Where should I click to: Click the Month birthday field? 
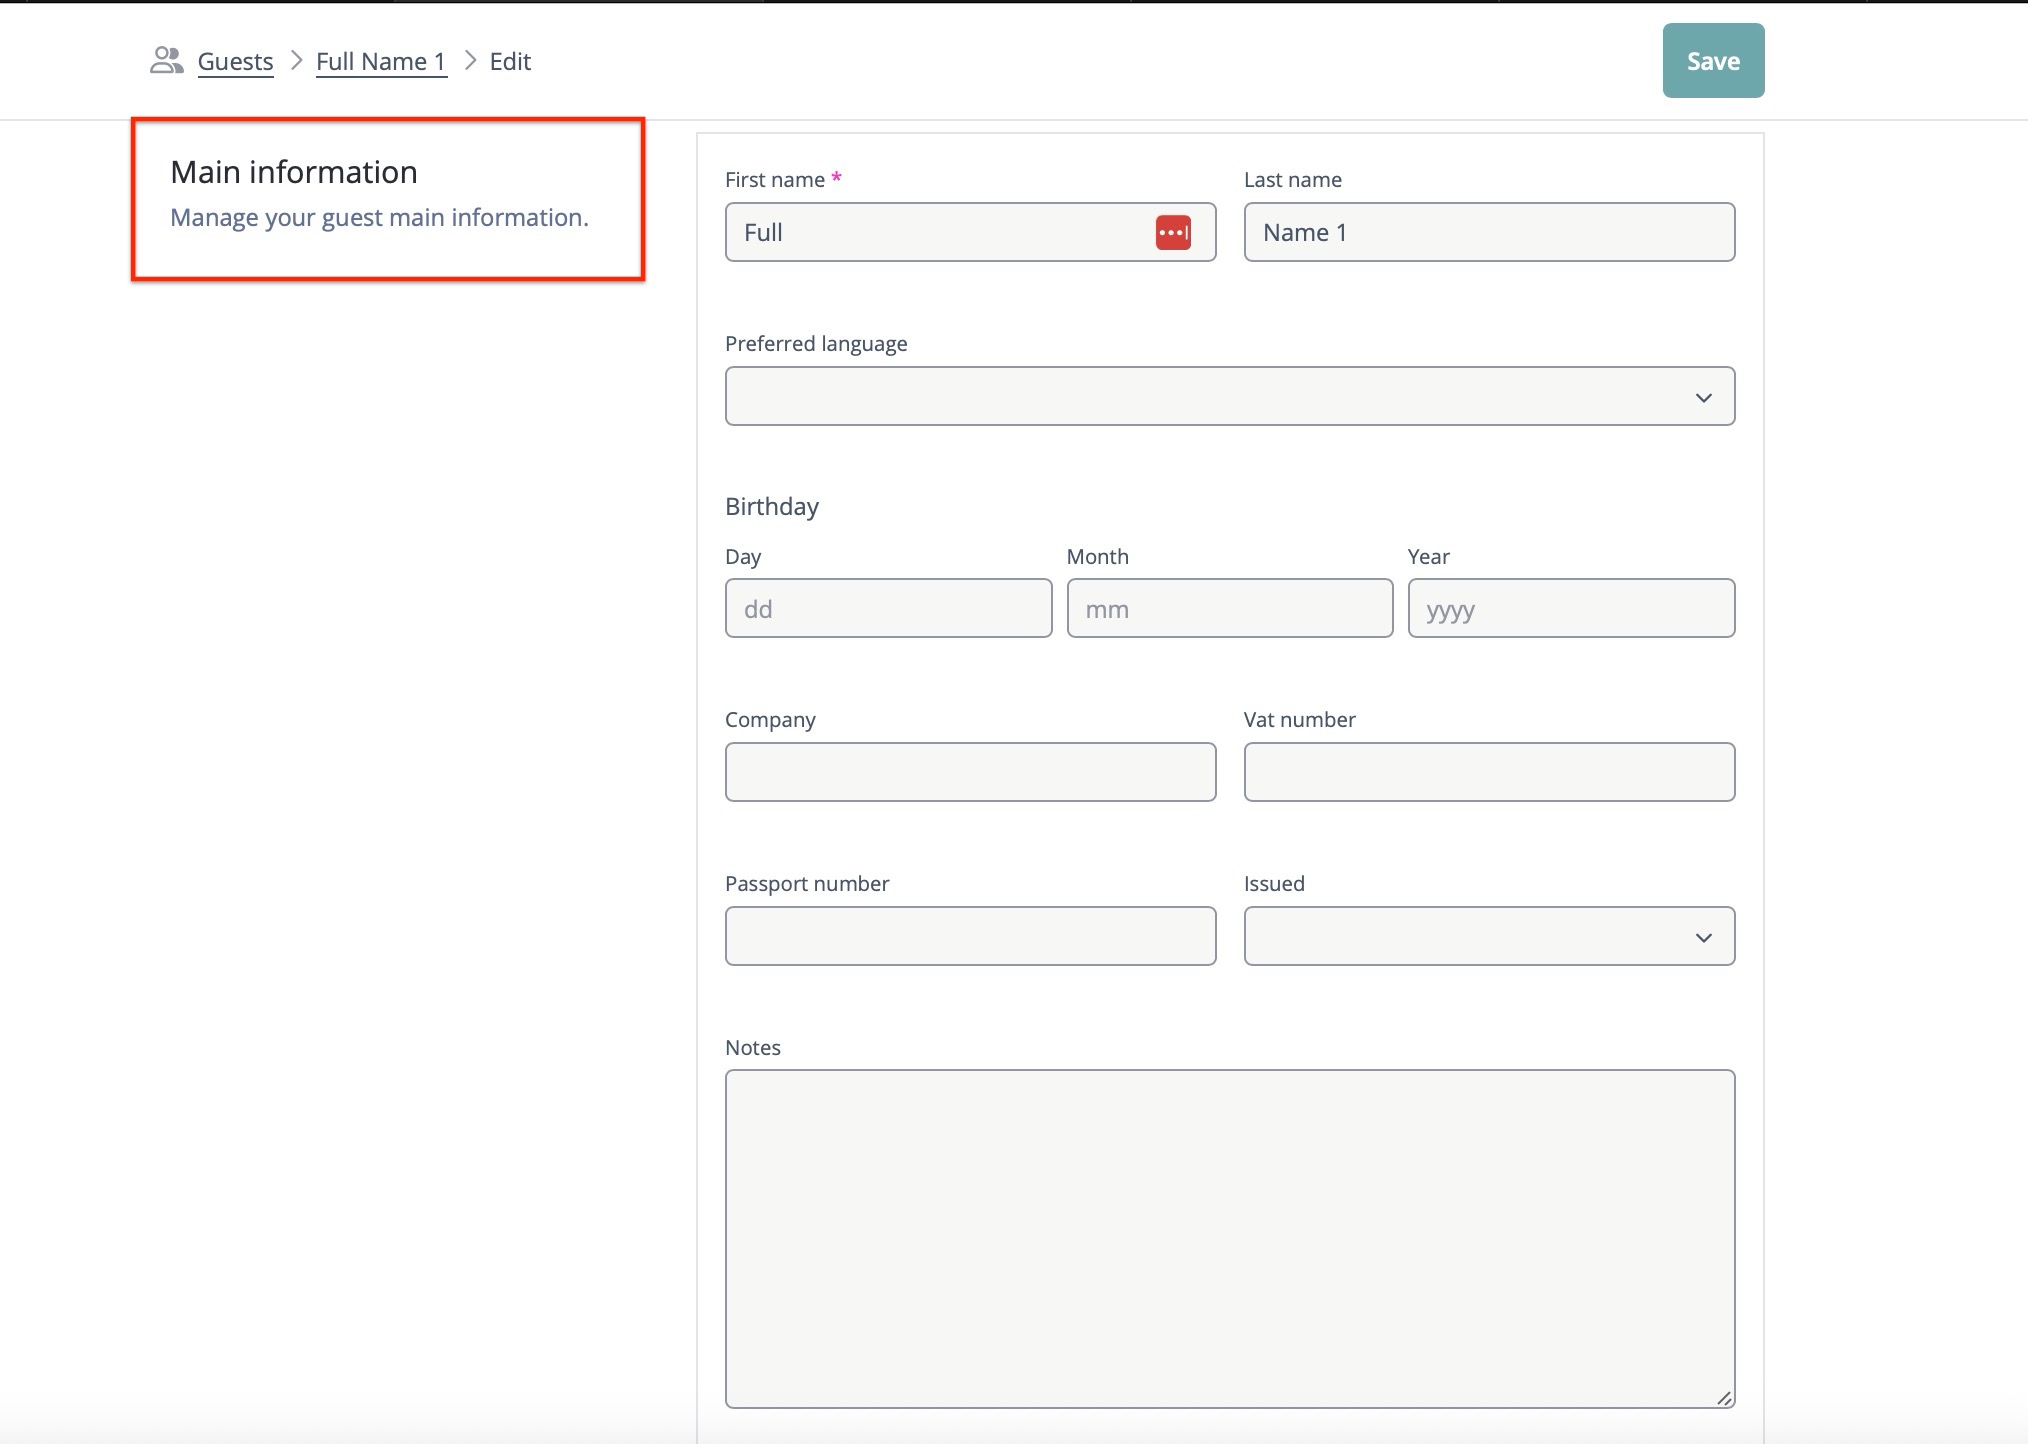pos(1229,608)
